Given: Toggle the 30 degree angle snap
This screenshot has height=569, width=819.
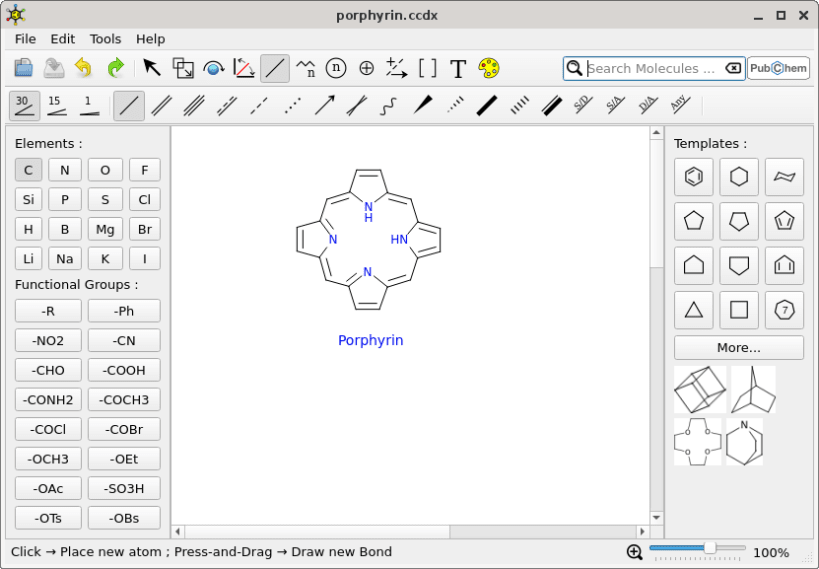Looking at the screenshot, I should (24, 105).
